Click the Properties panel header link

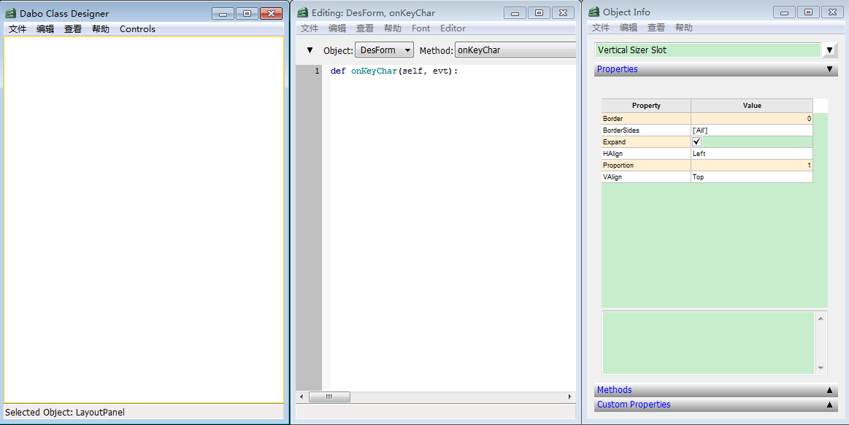(x=617, y=69)
